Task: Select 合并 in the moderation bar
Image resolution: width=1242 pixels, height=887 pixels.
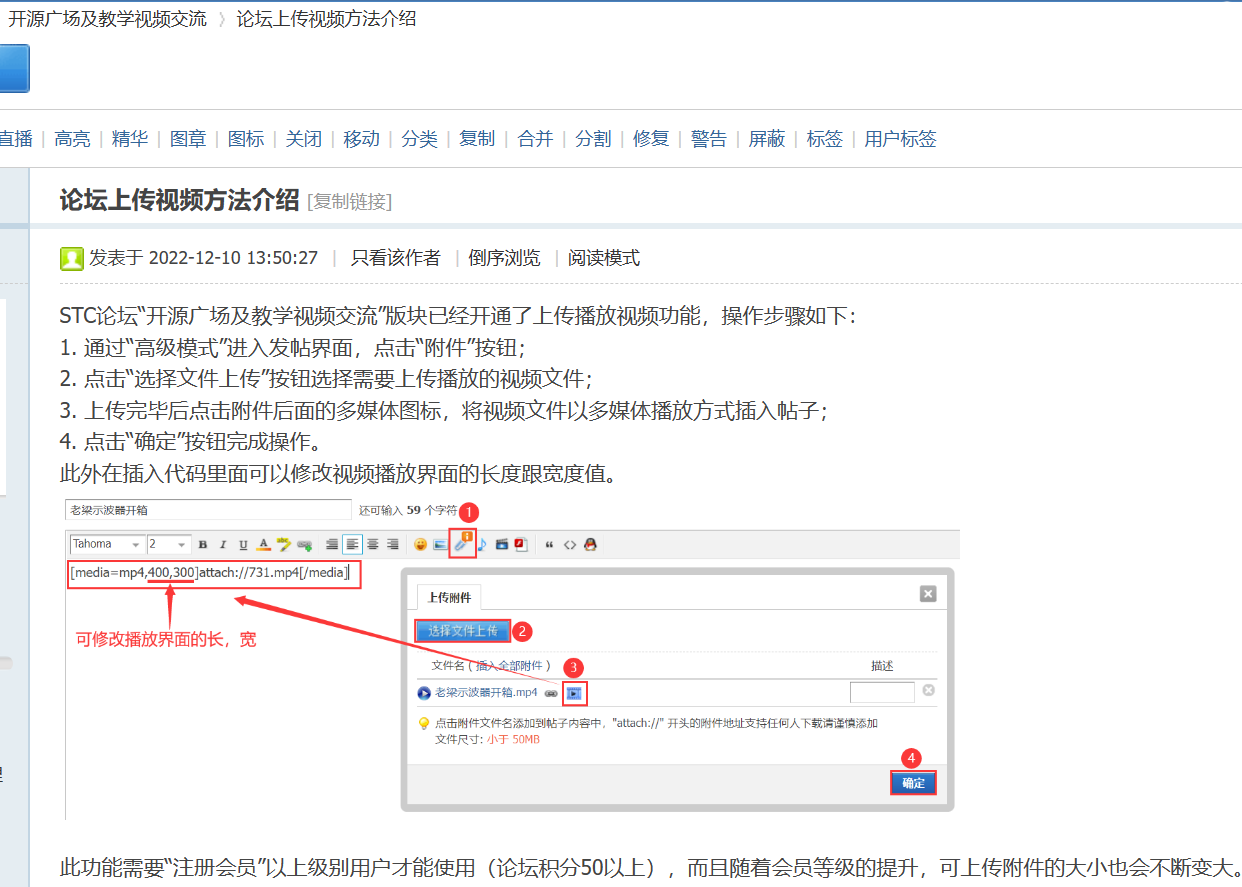Action: [x=535, y=139]
